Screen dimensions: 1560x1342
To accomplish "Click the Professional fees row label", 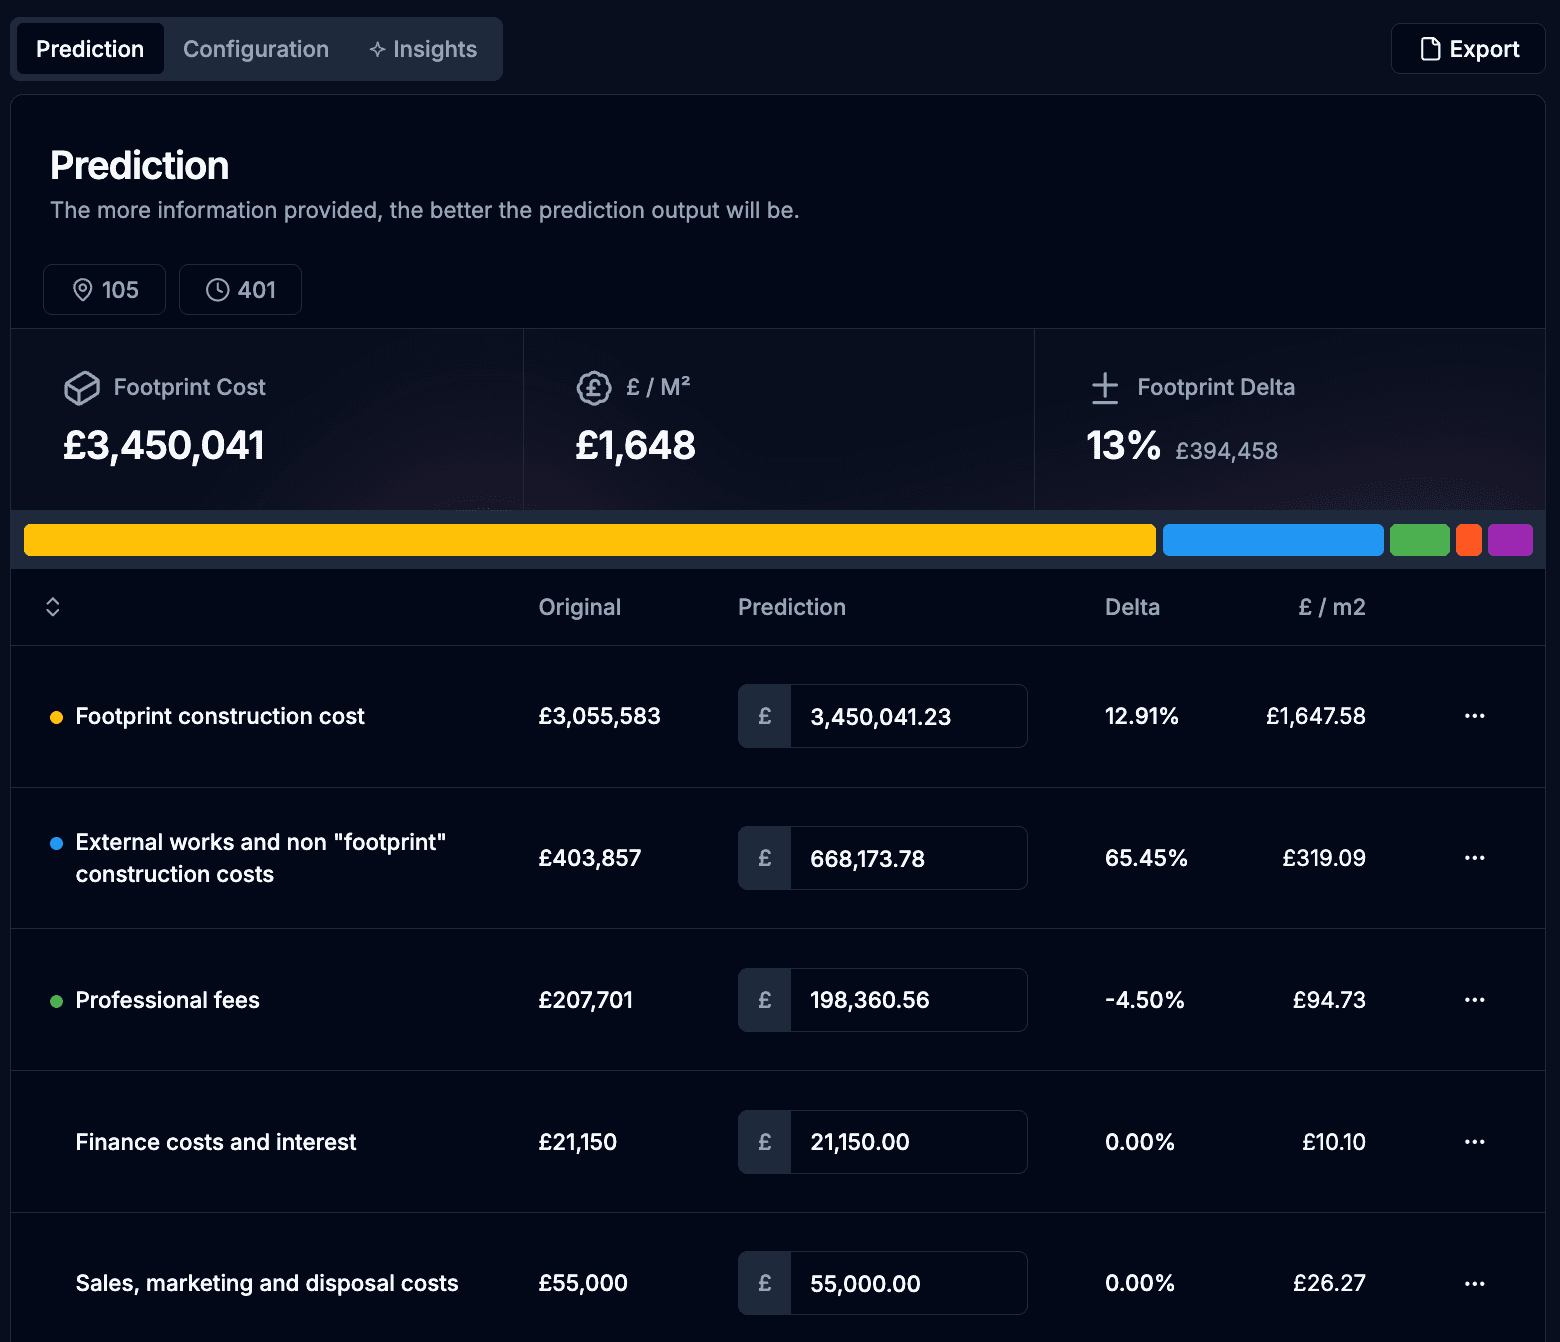I will click(x=168, y=1000).
